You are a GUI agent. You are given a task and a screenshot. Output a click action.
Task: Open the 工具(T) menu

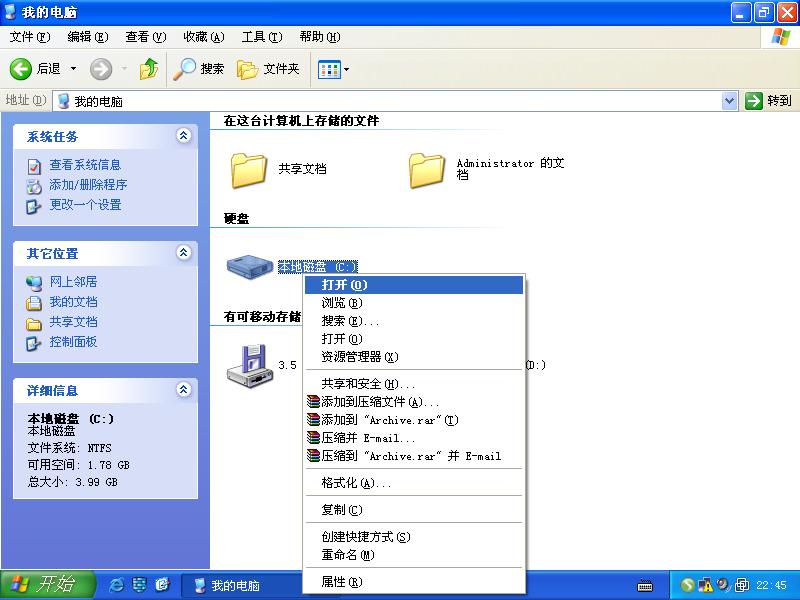point(262,37)
